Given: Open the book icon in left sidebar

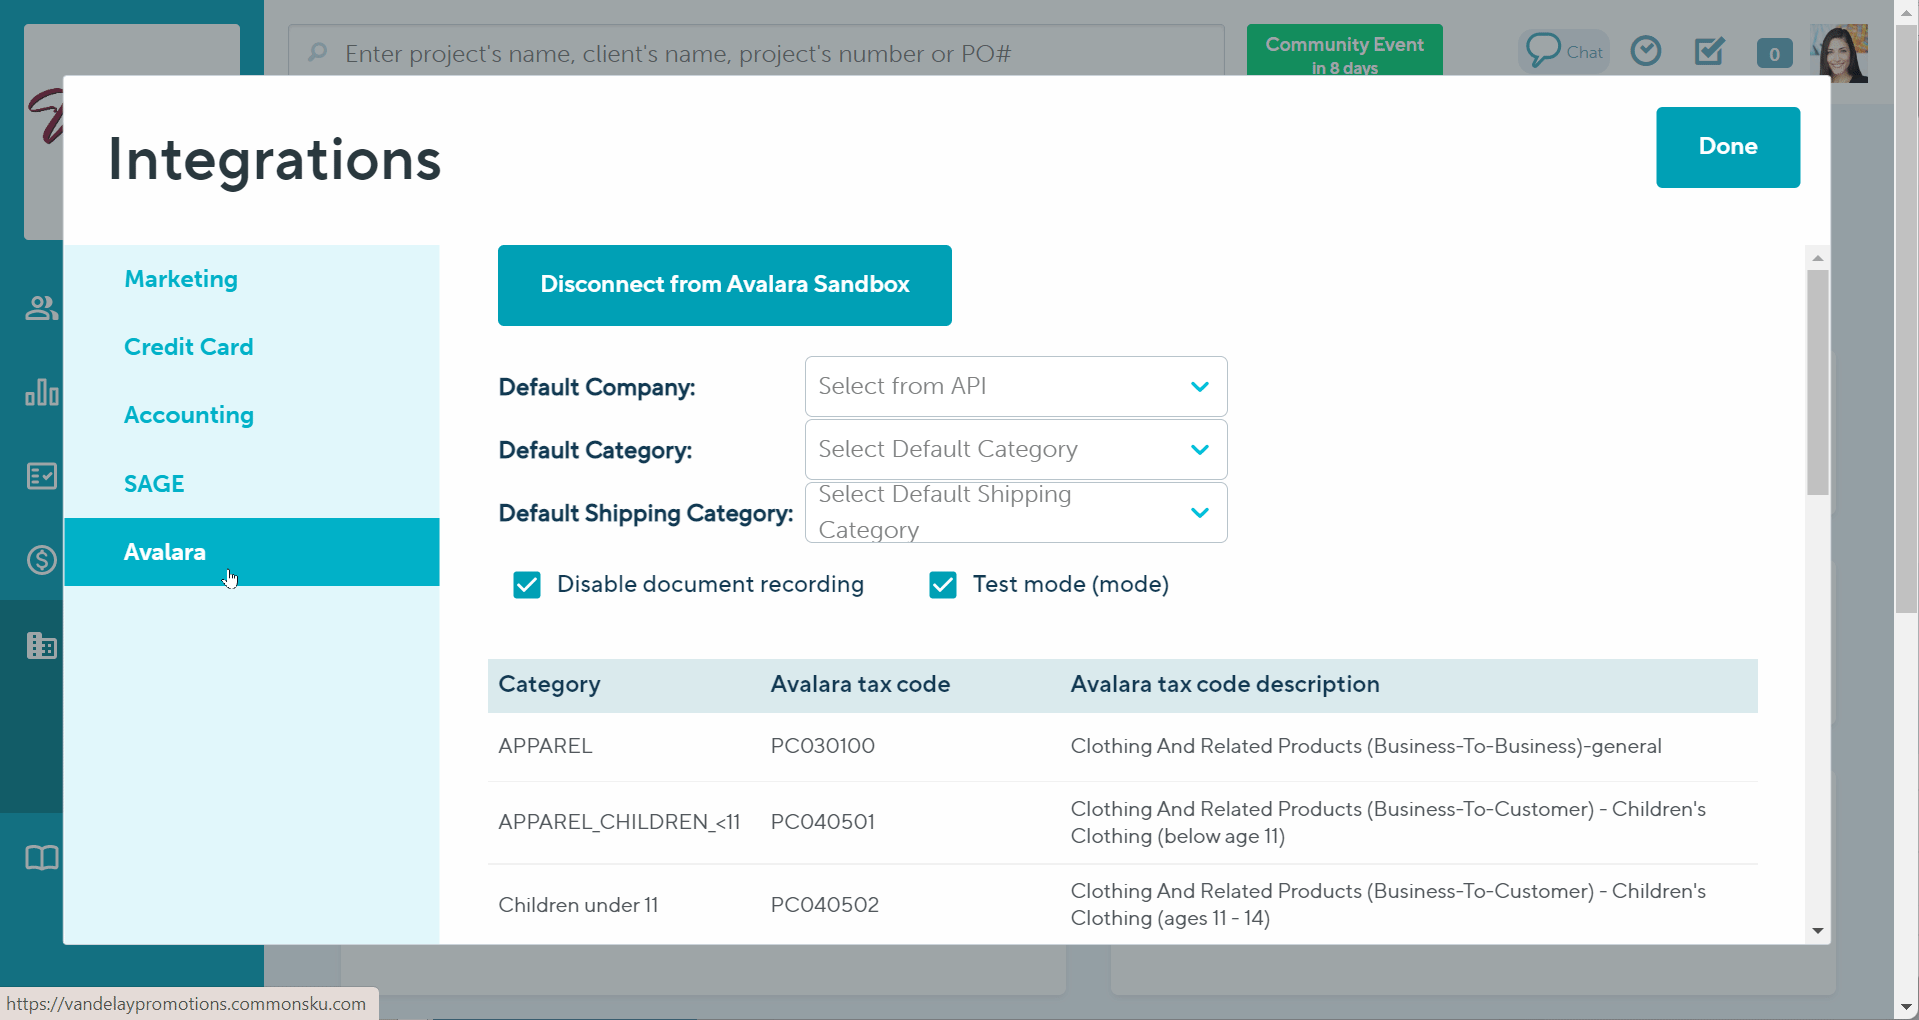Looking at the screenshot, I should (41, 858).
